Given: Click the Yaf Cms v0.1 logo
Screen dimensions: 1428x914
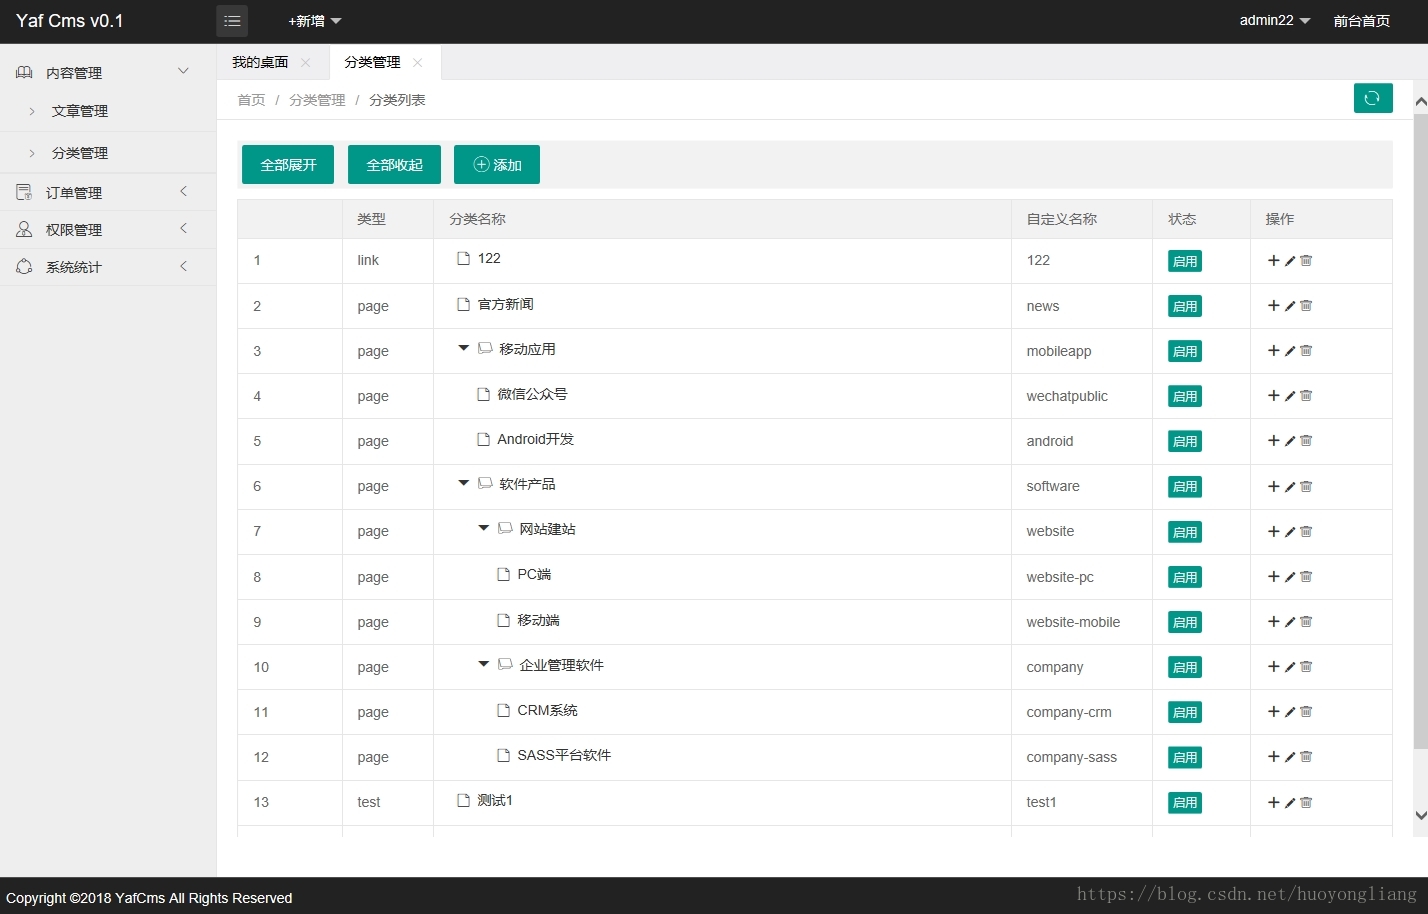Looking at the screenshot, I should click(69, 21).
